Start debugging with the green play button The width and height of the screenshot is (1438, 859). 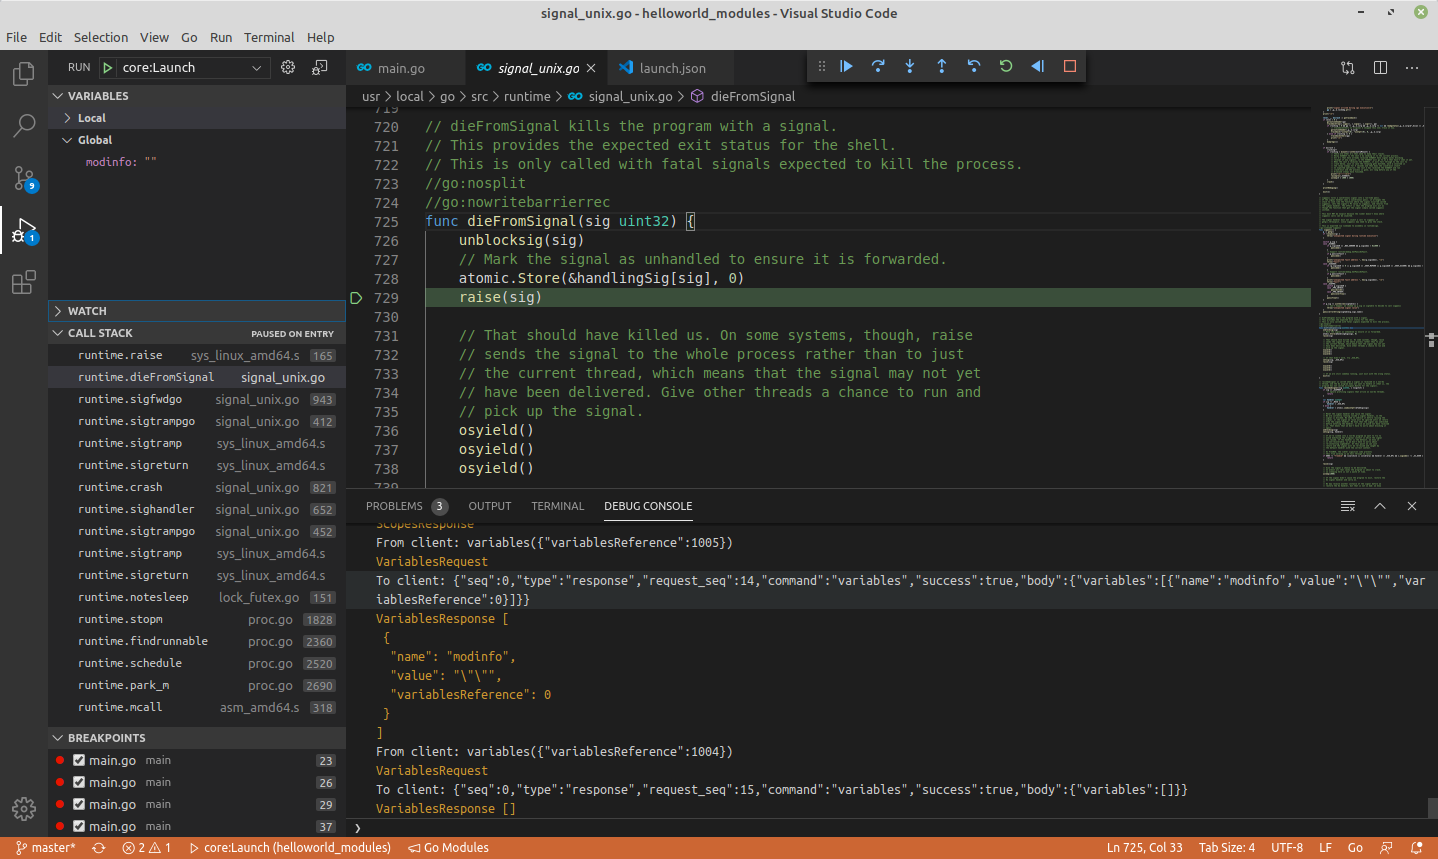(x=107, y=68)
